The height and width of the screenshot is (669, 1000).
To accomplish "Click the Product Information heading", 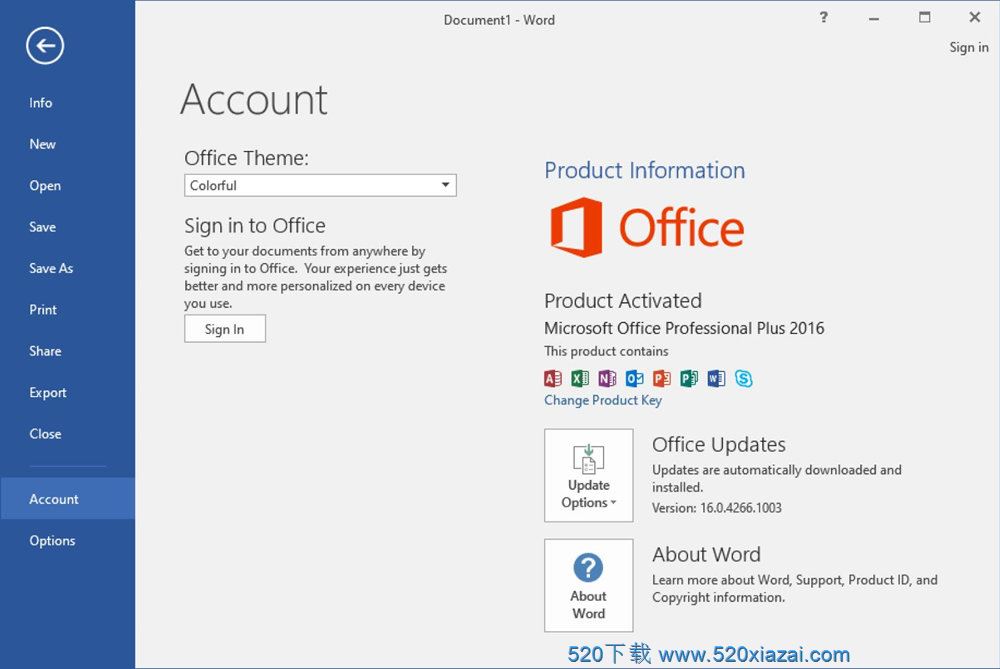I will [x=645, y=170].
